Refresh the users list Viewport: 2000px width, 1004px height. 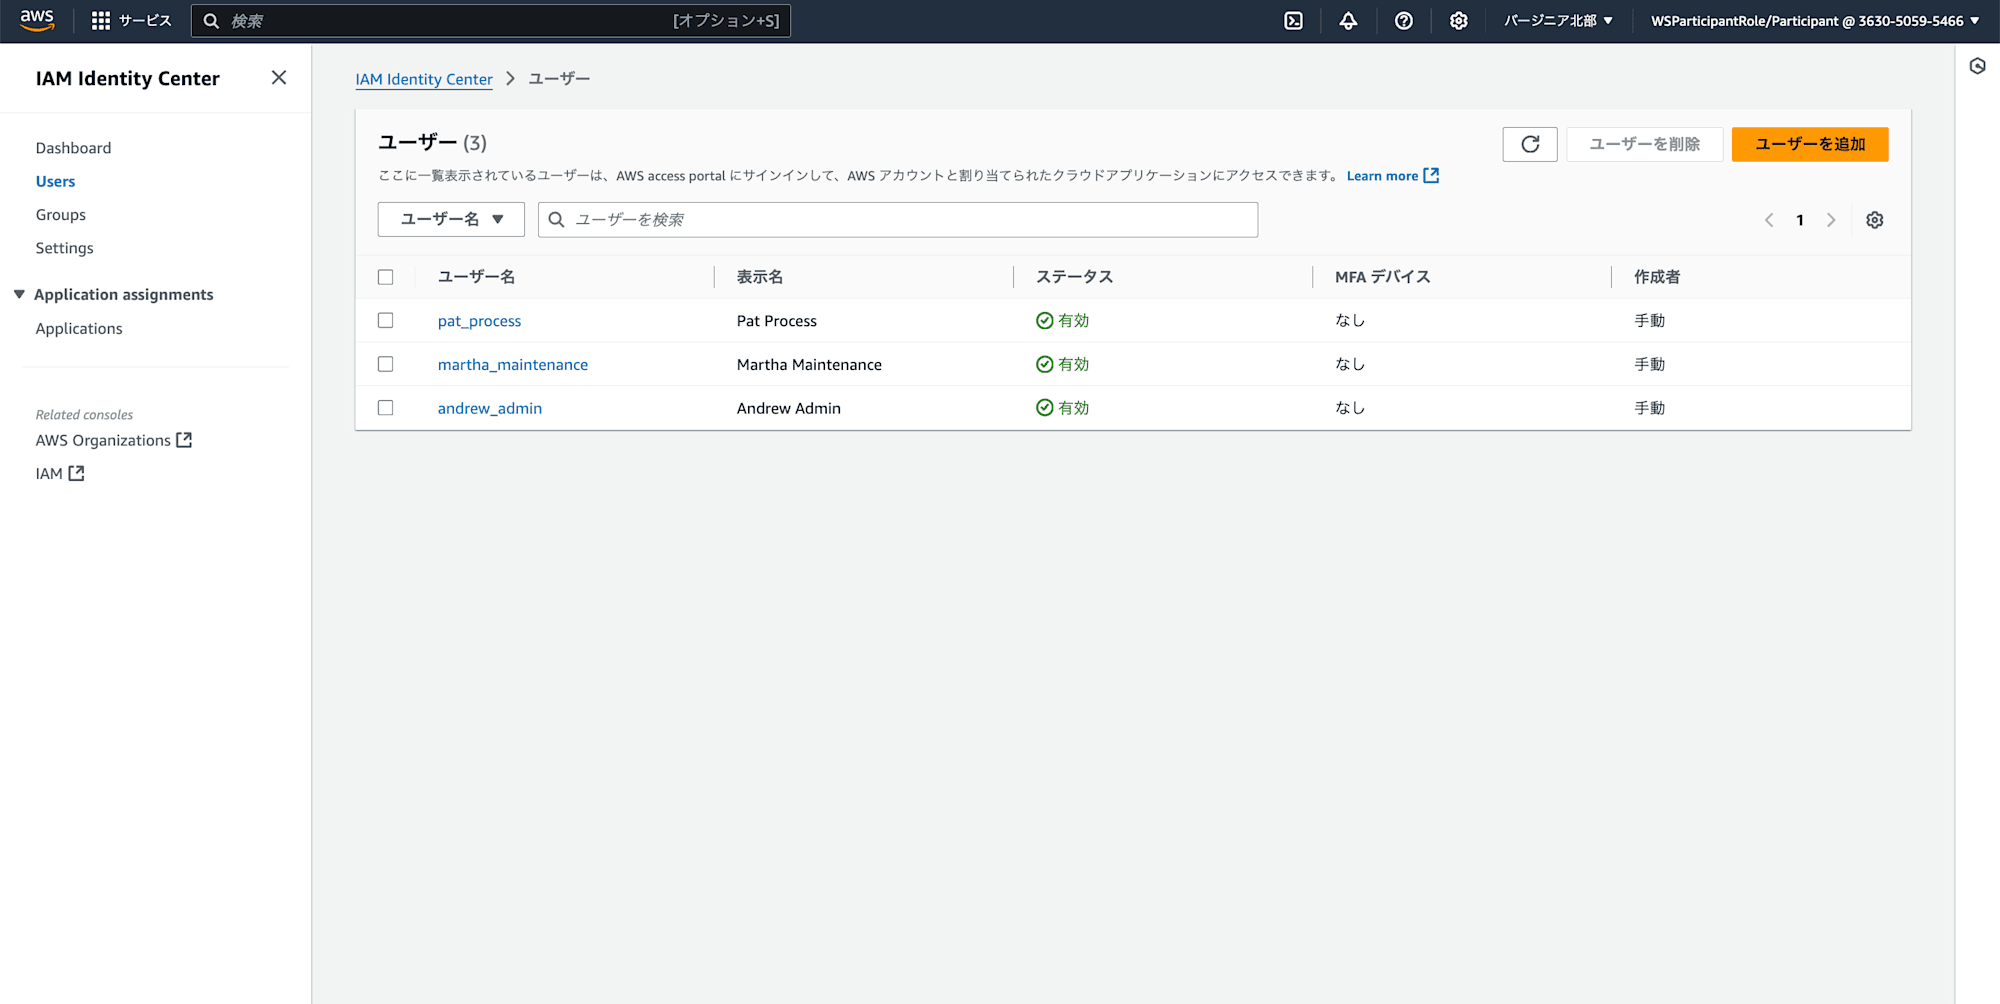(x=1530, y=144)
